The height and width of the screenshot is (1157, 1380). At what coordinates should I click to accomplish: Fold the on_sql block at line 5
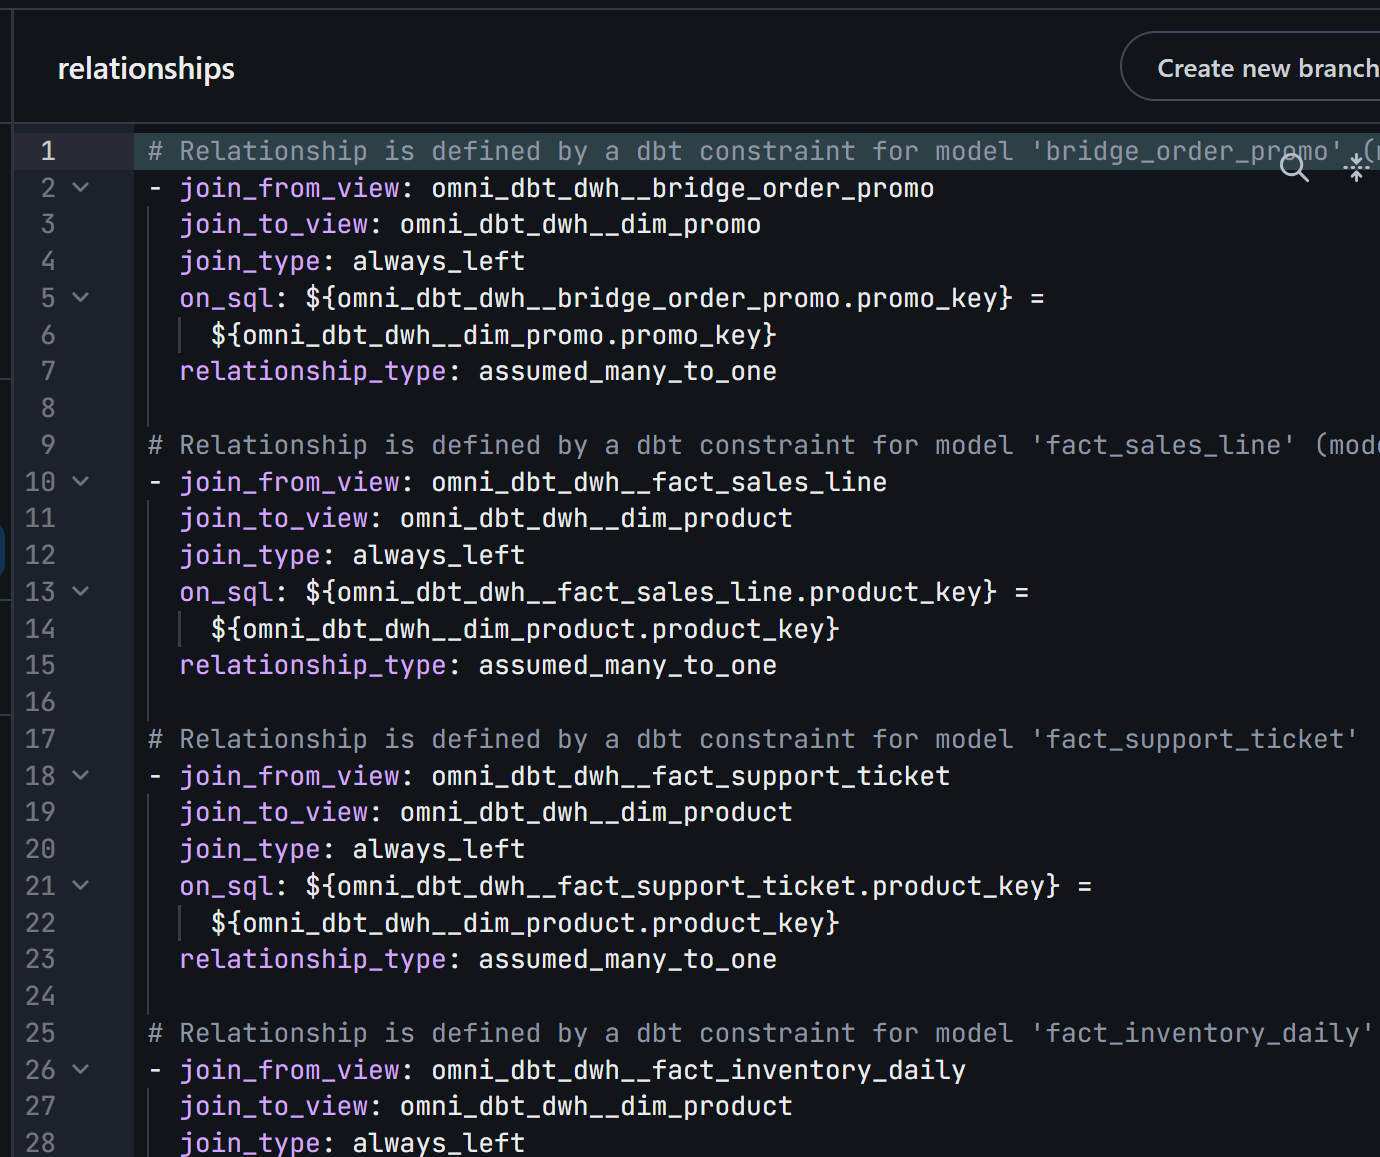(x=81, y=298)
